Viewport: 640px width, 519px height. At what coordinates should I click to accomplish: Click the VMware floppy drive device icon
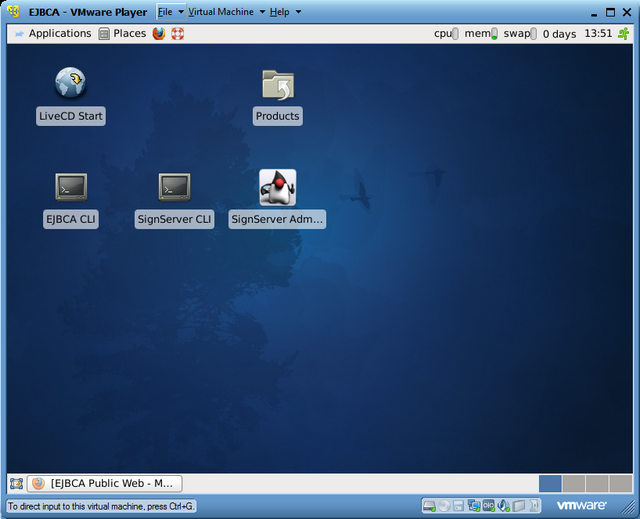tap(458, 506)
